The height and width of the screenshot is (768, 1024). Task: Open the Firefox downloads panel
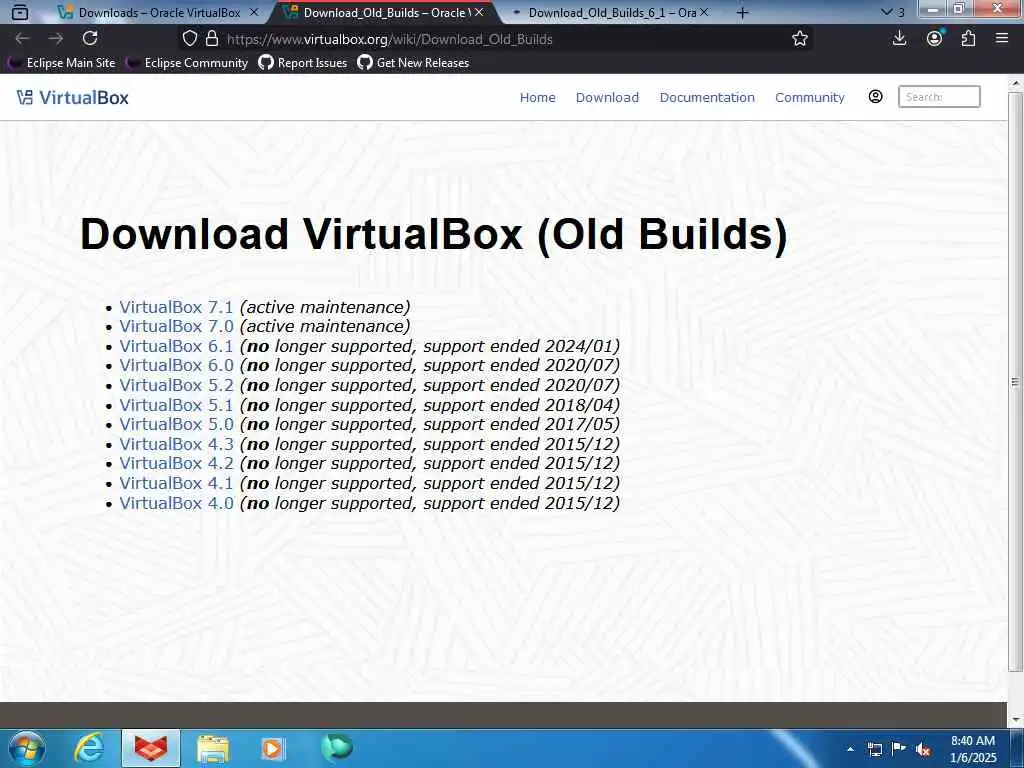[899, 39]
